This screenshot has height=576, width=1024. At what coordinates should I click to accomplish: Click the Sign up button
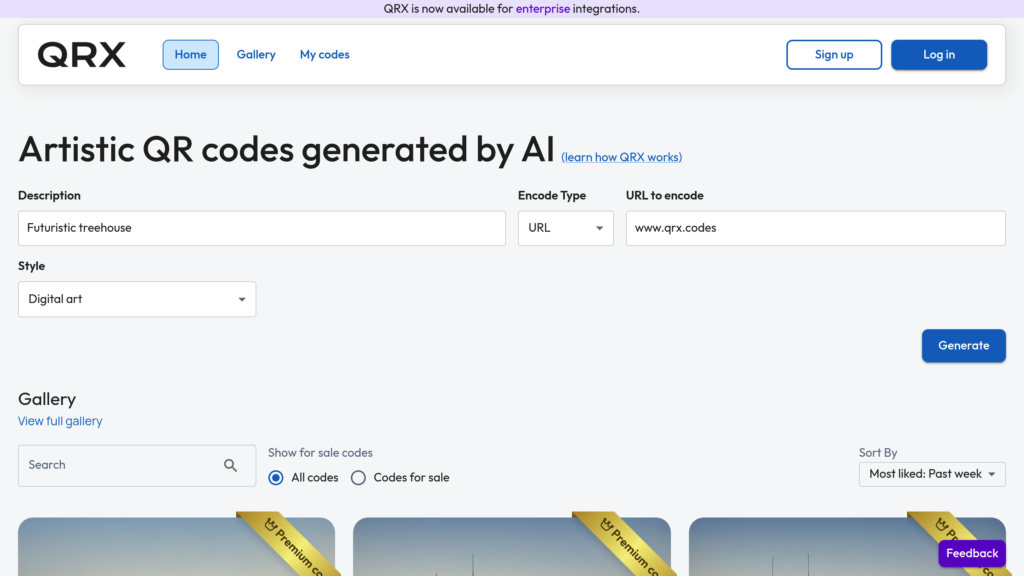(834, 55)
